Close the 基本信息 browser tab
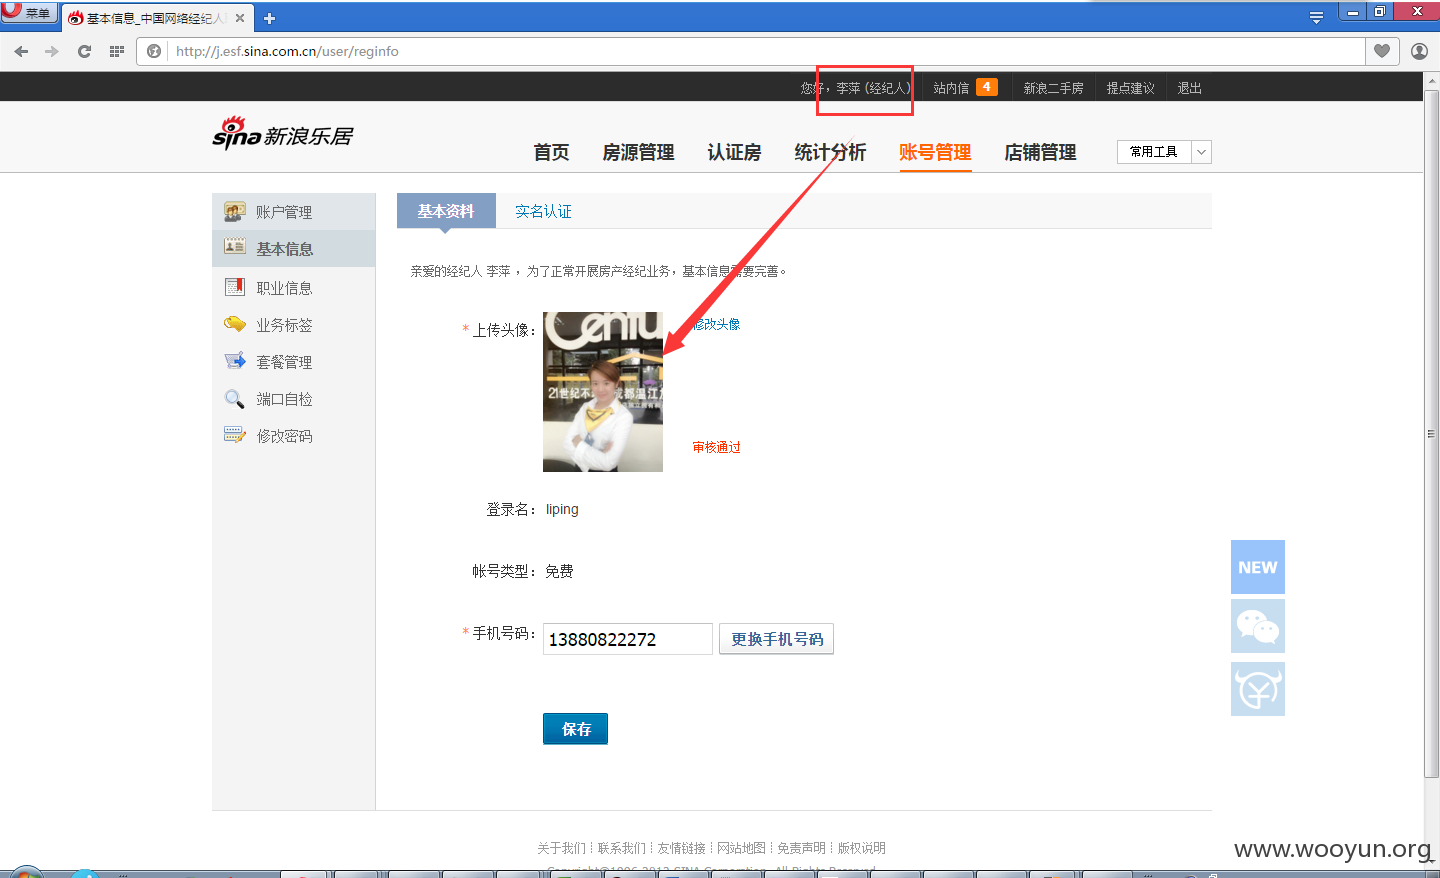This screenshot has height=878, width=1440. tap(240, 18)
